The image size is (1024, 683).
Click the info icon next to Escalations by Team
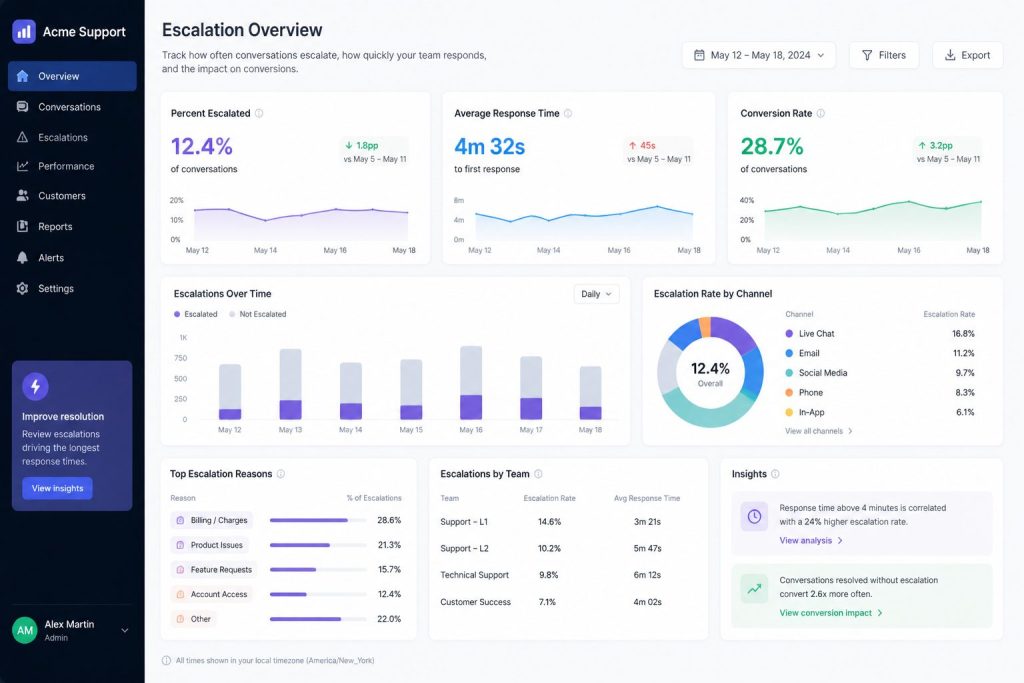pyautogui.click(x=538, y=474)
